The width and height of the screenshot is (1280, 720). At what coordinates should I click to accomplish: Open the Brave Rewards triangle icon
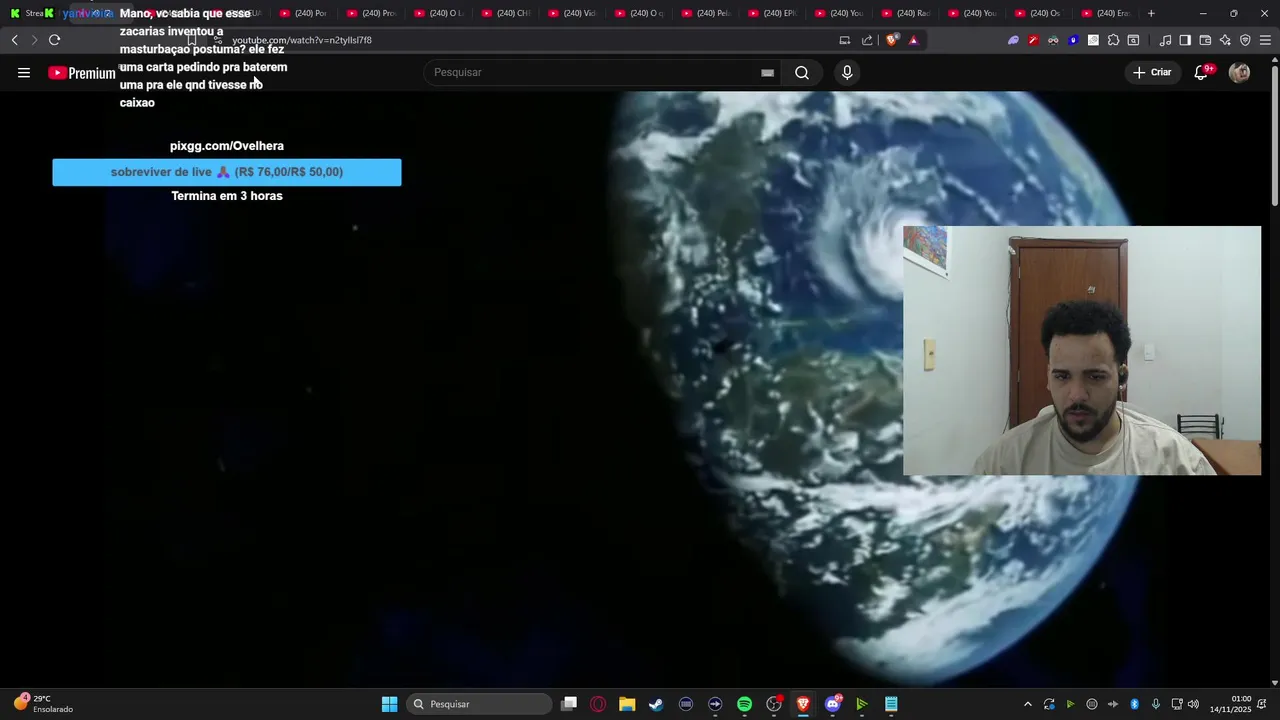coord(913,40)
